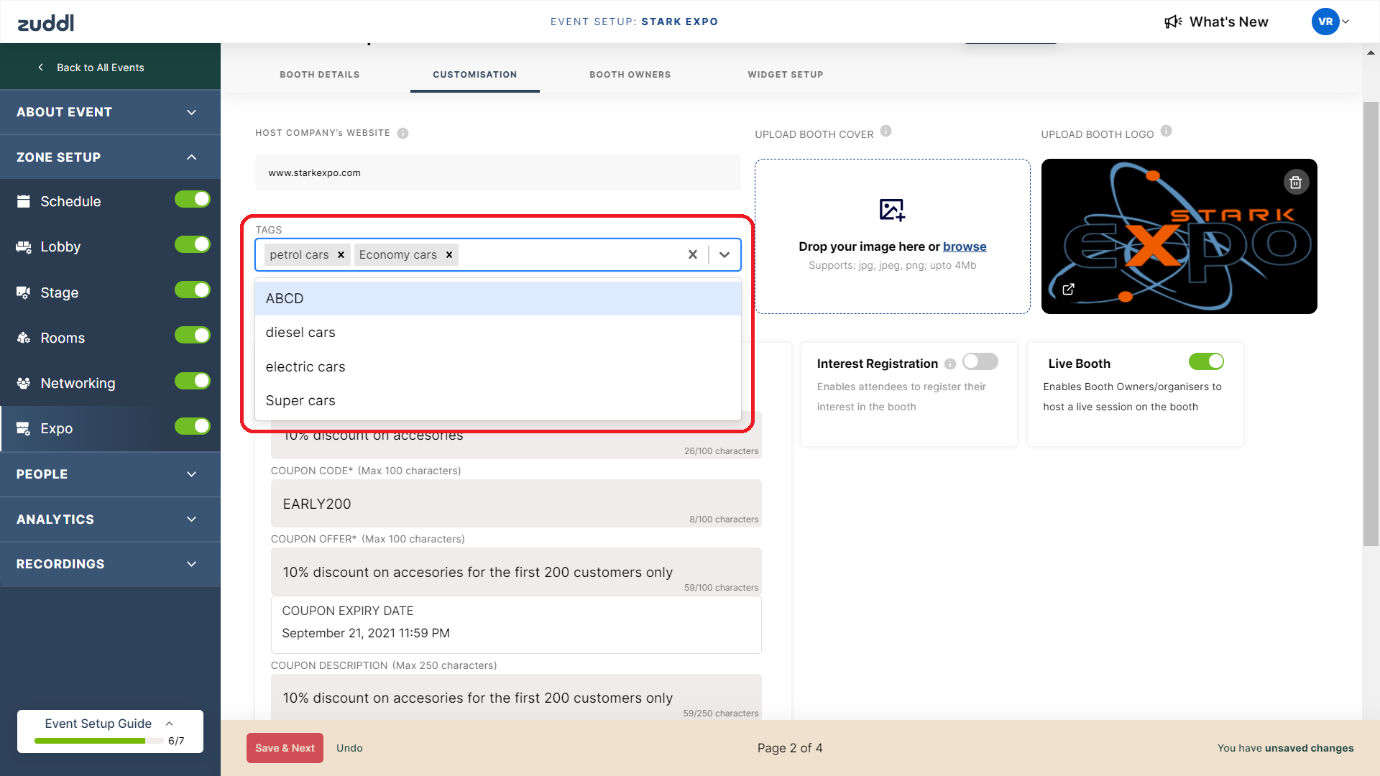Click the browse link for booth cover
Image resolution: width=1380 pixels, height=776 pixels.
(x=965, y=247)
